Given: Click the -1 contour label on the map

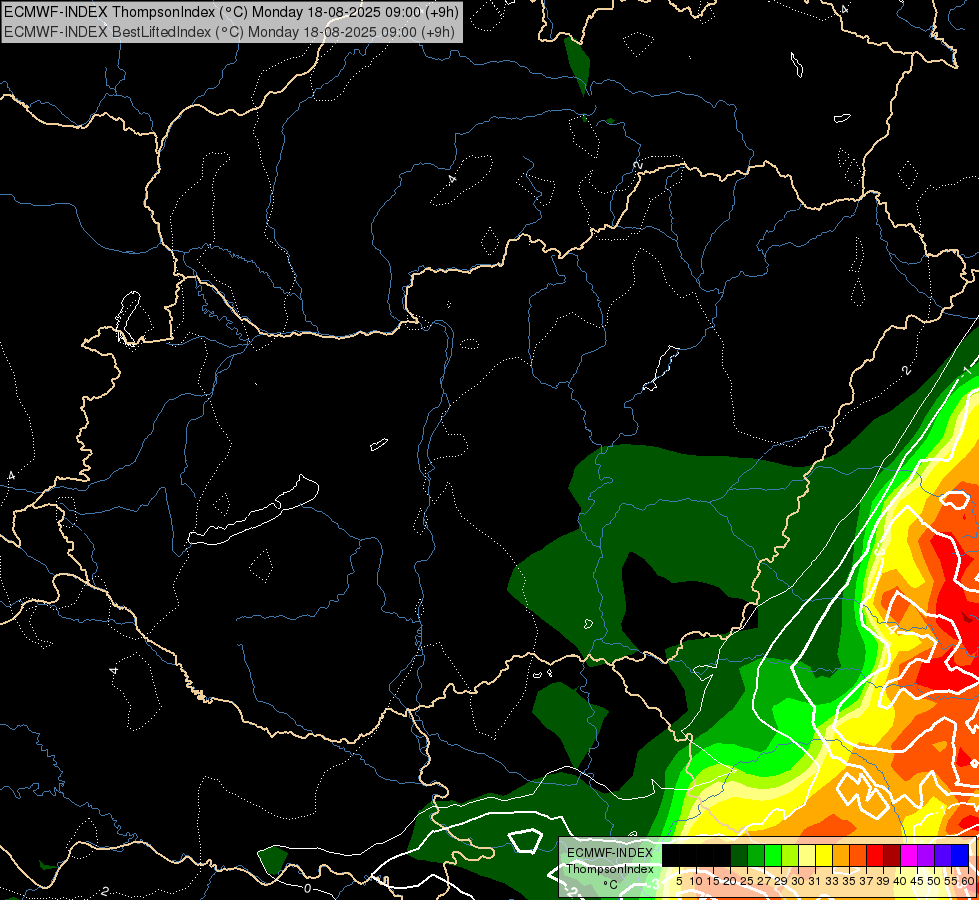Looking at the screenshot, I should click(x=968, y=370).
